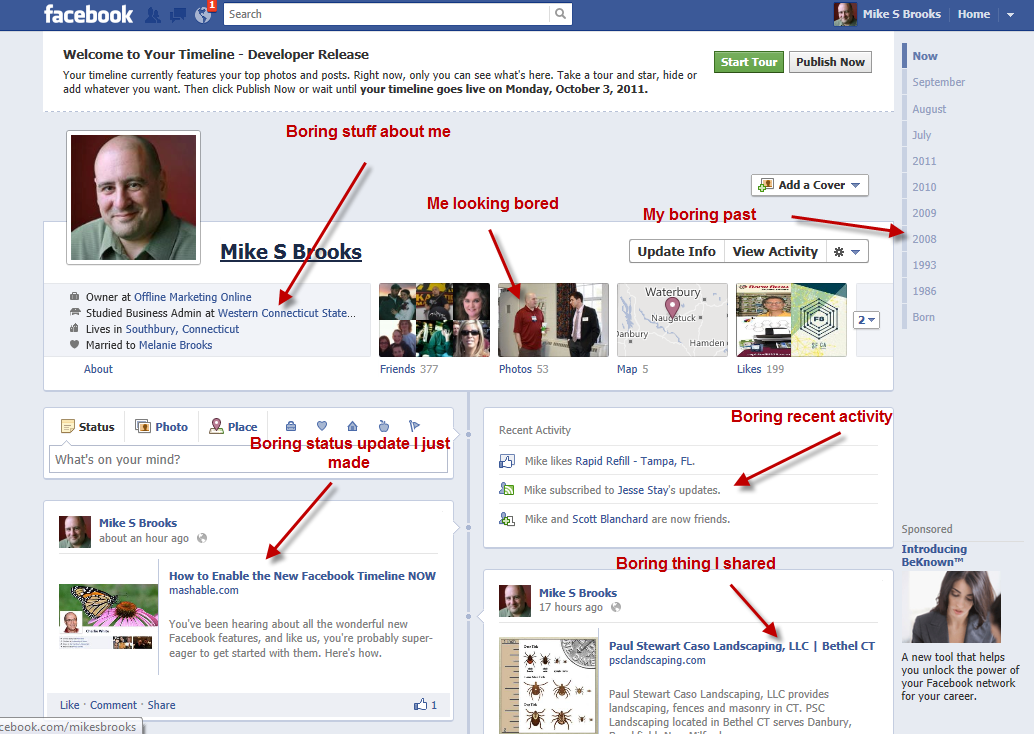Screen dimensions: 1034x734
Task: Open messages icon in top bar
Action: (178, 15)
